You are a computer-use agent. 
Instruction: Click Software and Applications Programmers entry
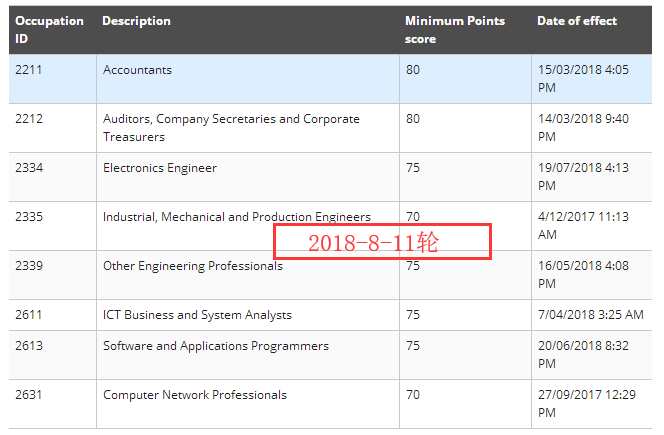pyautogui.click(x=215, y=346)
